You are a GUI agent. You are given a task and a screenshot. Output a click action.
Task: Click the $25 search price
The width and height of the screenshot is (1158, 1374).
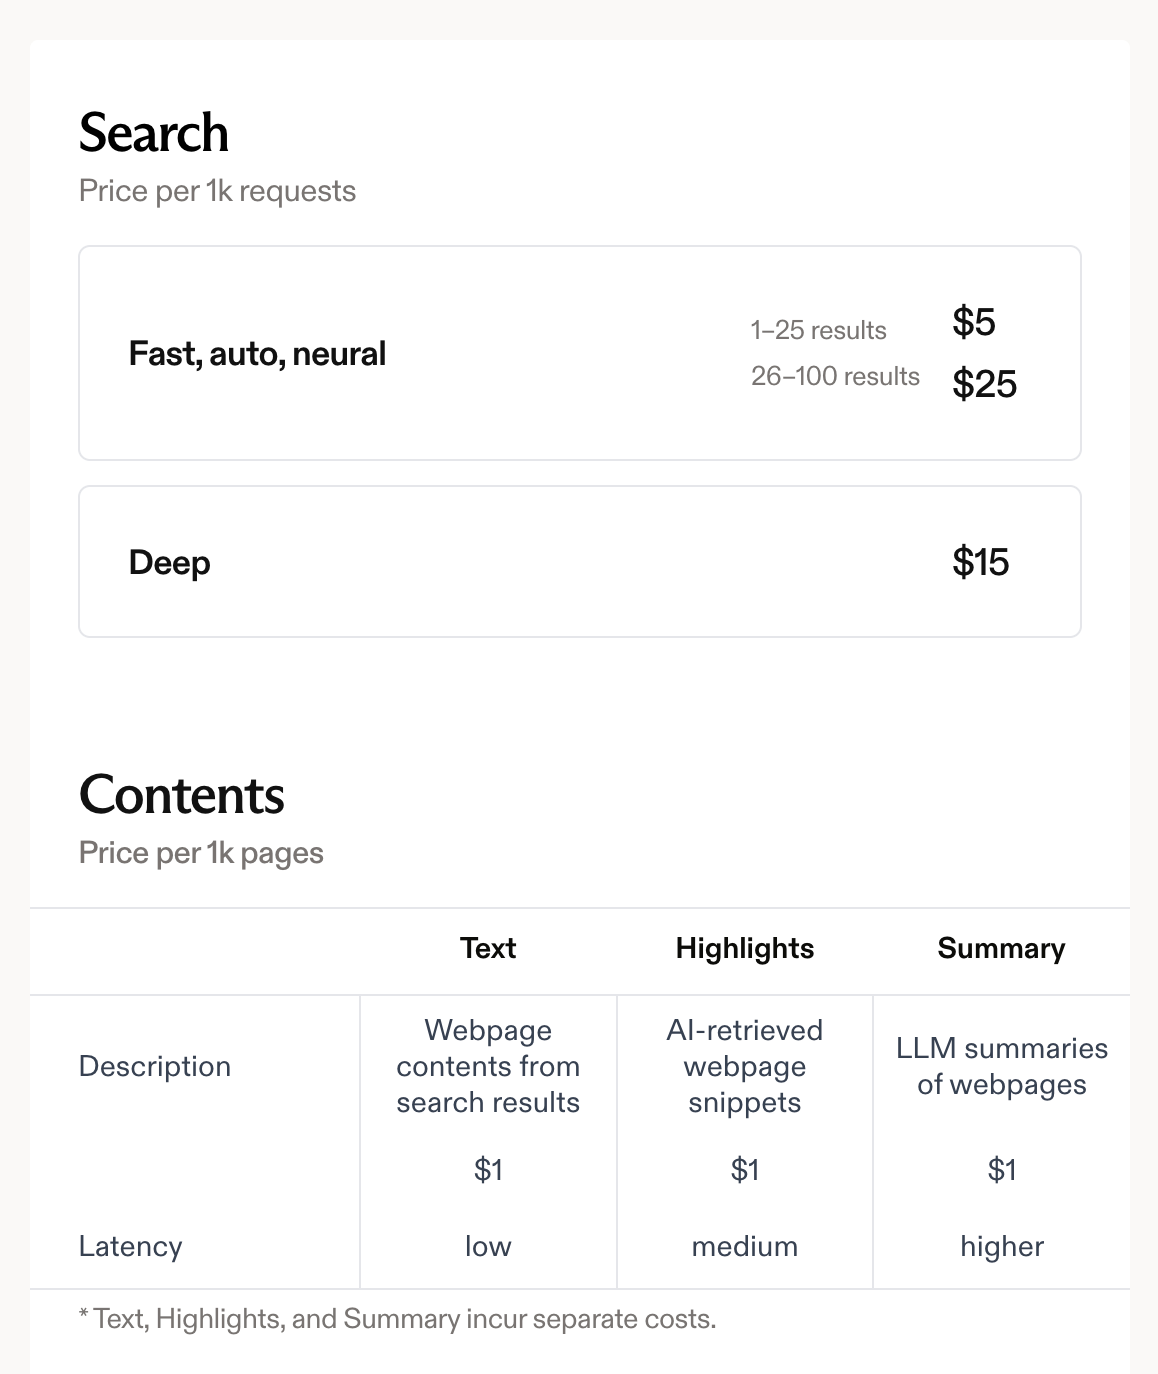pos(984,384)
